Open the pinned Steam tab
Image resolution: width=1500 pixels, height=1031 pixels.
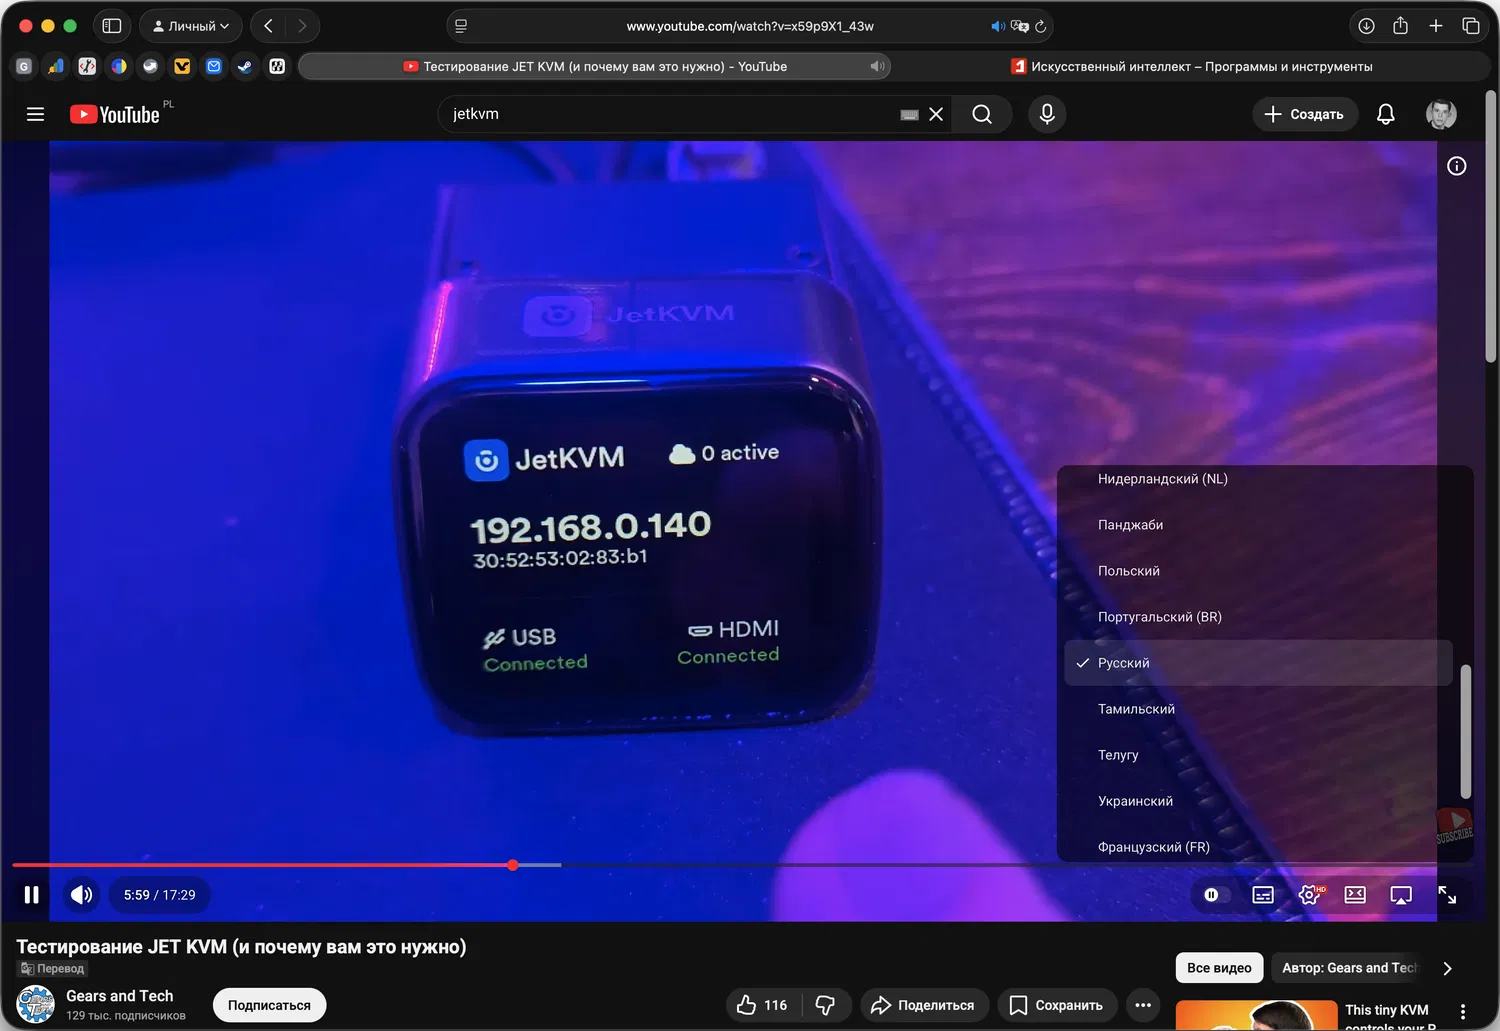coord(245,67)
